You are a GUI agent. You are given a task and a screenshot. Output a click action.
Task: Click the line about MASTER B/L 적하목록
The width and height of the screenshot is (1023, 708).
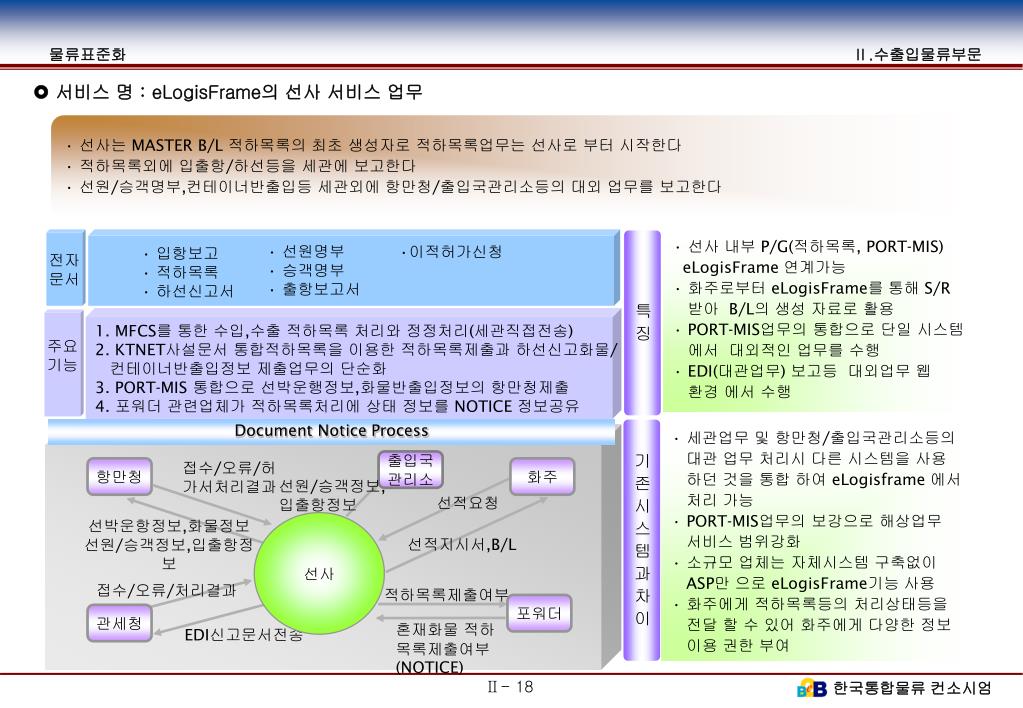pyautogui.click(x=380, y=145)
